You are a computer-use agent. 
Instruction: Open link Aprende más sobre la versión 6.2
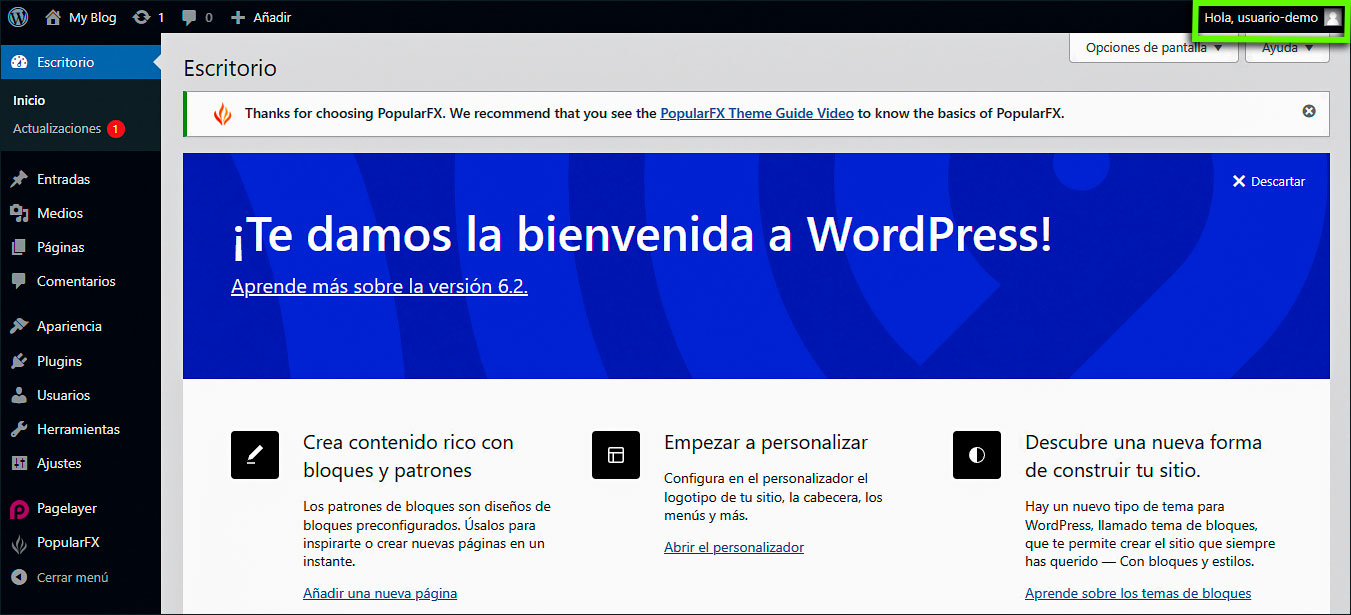(x=379, y=286)
